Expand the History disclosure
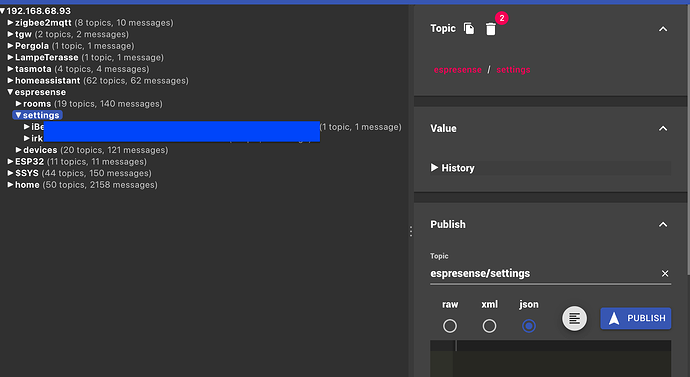 click(452, 168)
